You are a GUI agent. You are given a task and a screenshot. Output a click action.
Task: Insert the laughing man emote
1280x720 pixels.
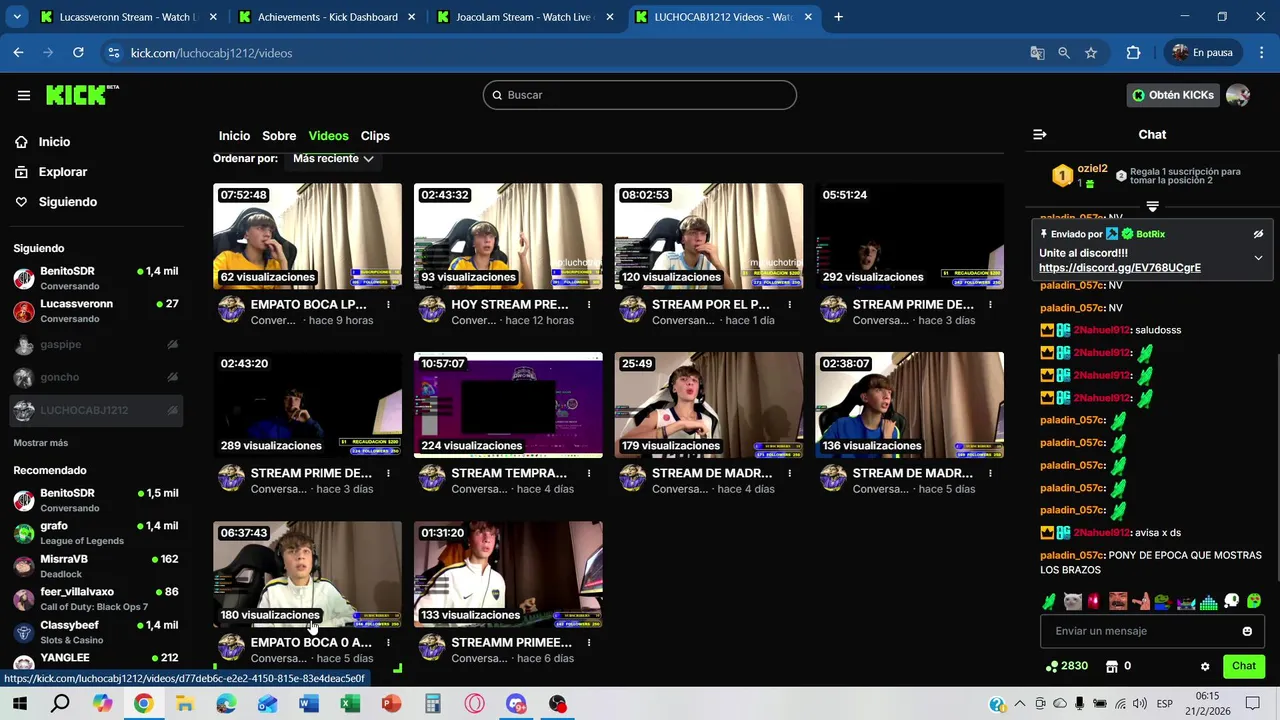[x=1118, y=601]
